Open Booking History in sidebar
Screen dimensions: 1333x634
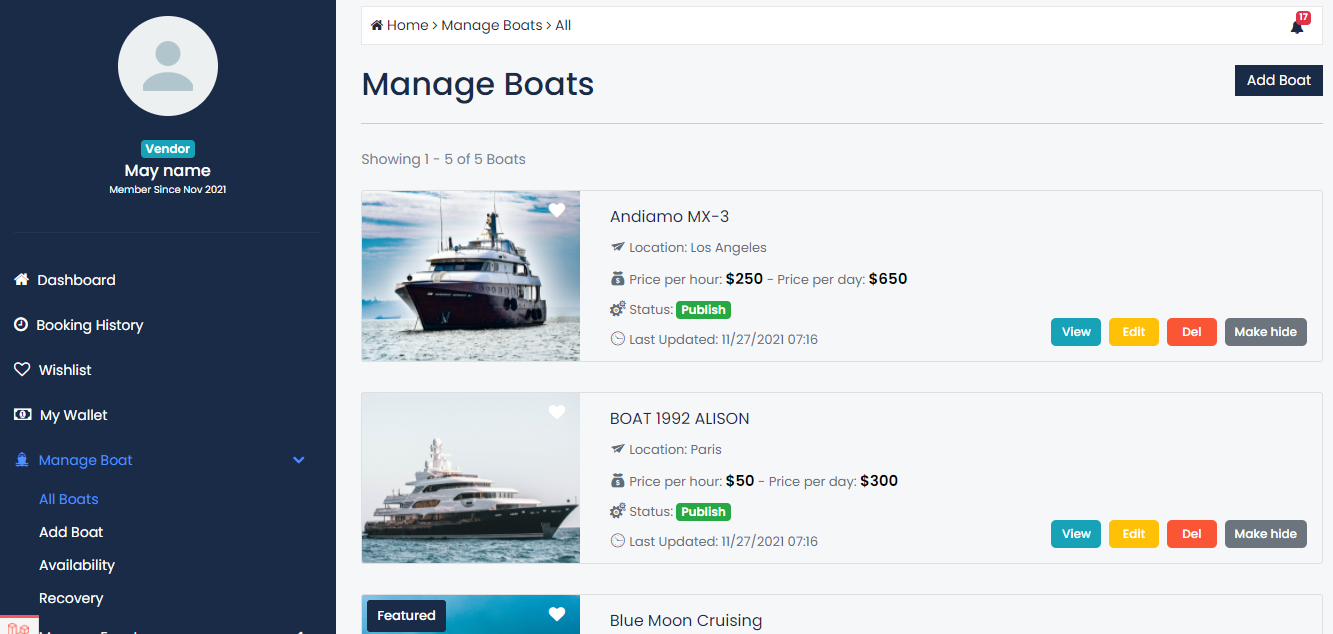click(x=89, y=325)
